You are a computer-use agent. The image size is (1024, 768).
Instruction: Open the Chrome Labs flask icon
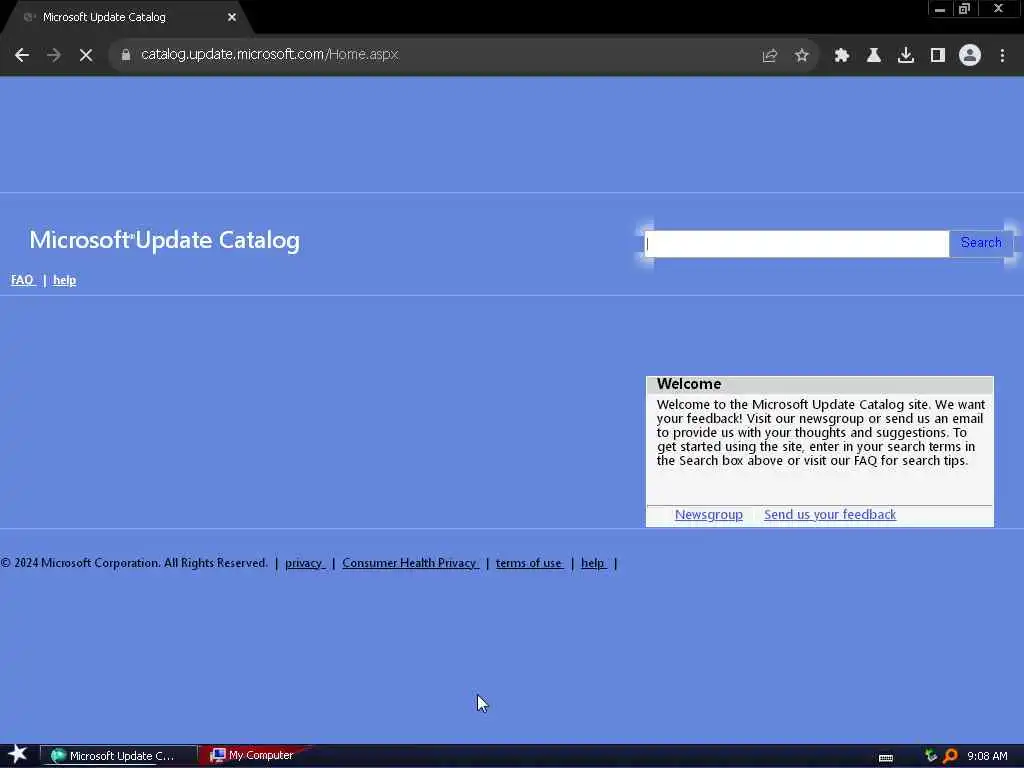pyautogui.click(x=874, y=56)
